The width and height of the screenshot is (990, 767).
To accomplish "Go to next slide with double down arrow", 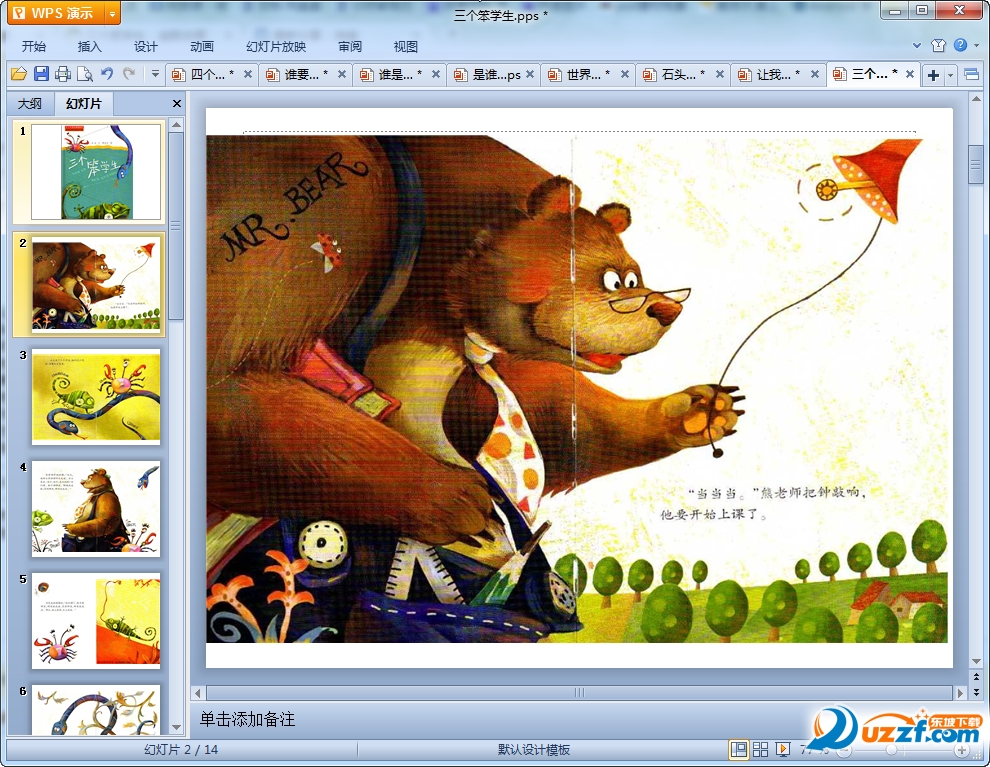I will pos(976,692).
